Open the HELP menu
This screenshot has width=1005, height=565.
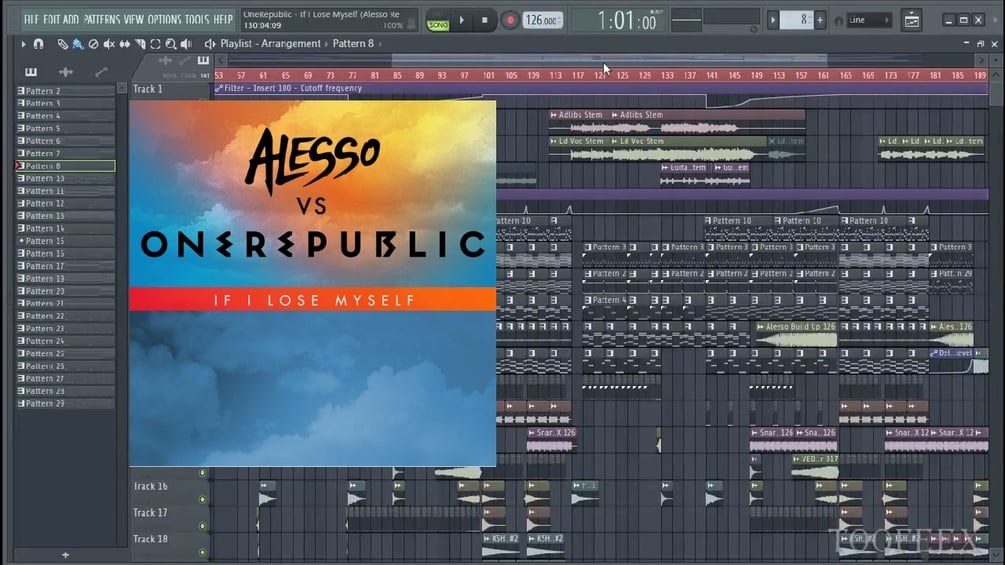pos(223,20)
